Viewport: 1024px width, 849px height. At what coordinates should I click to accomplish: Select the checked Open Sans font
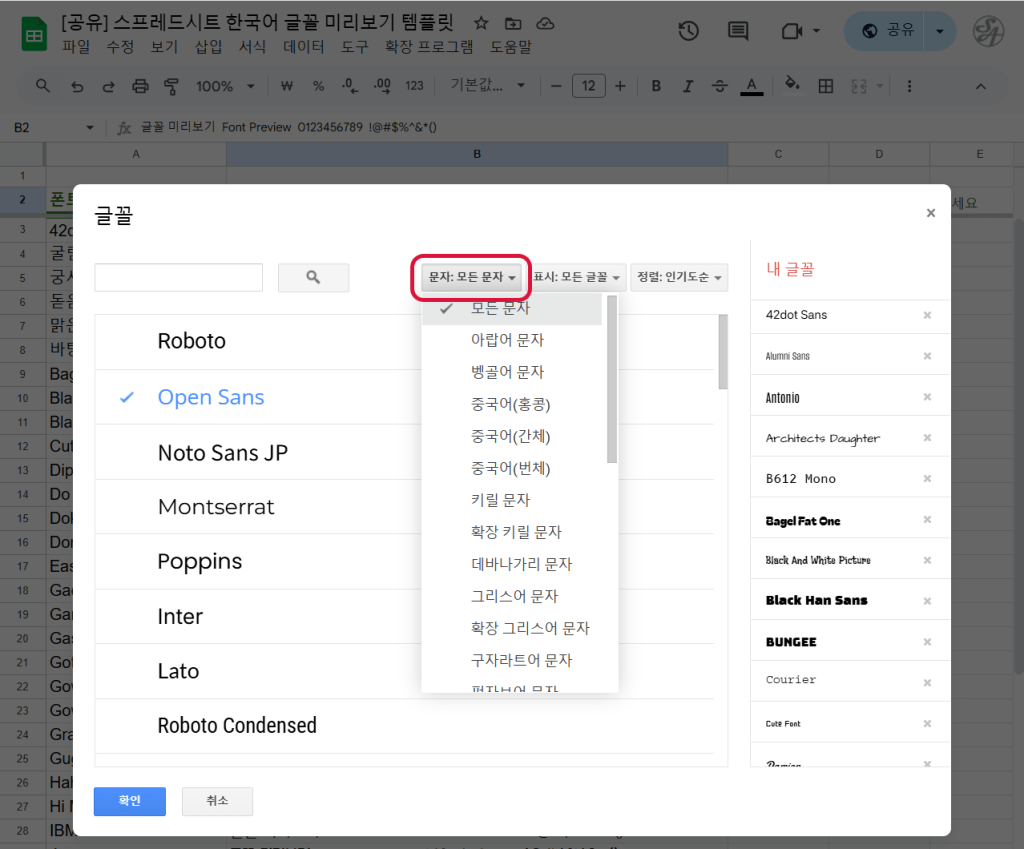click(211, 397)
